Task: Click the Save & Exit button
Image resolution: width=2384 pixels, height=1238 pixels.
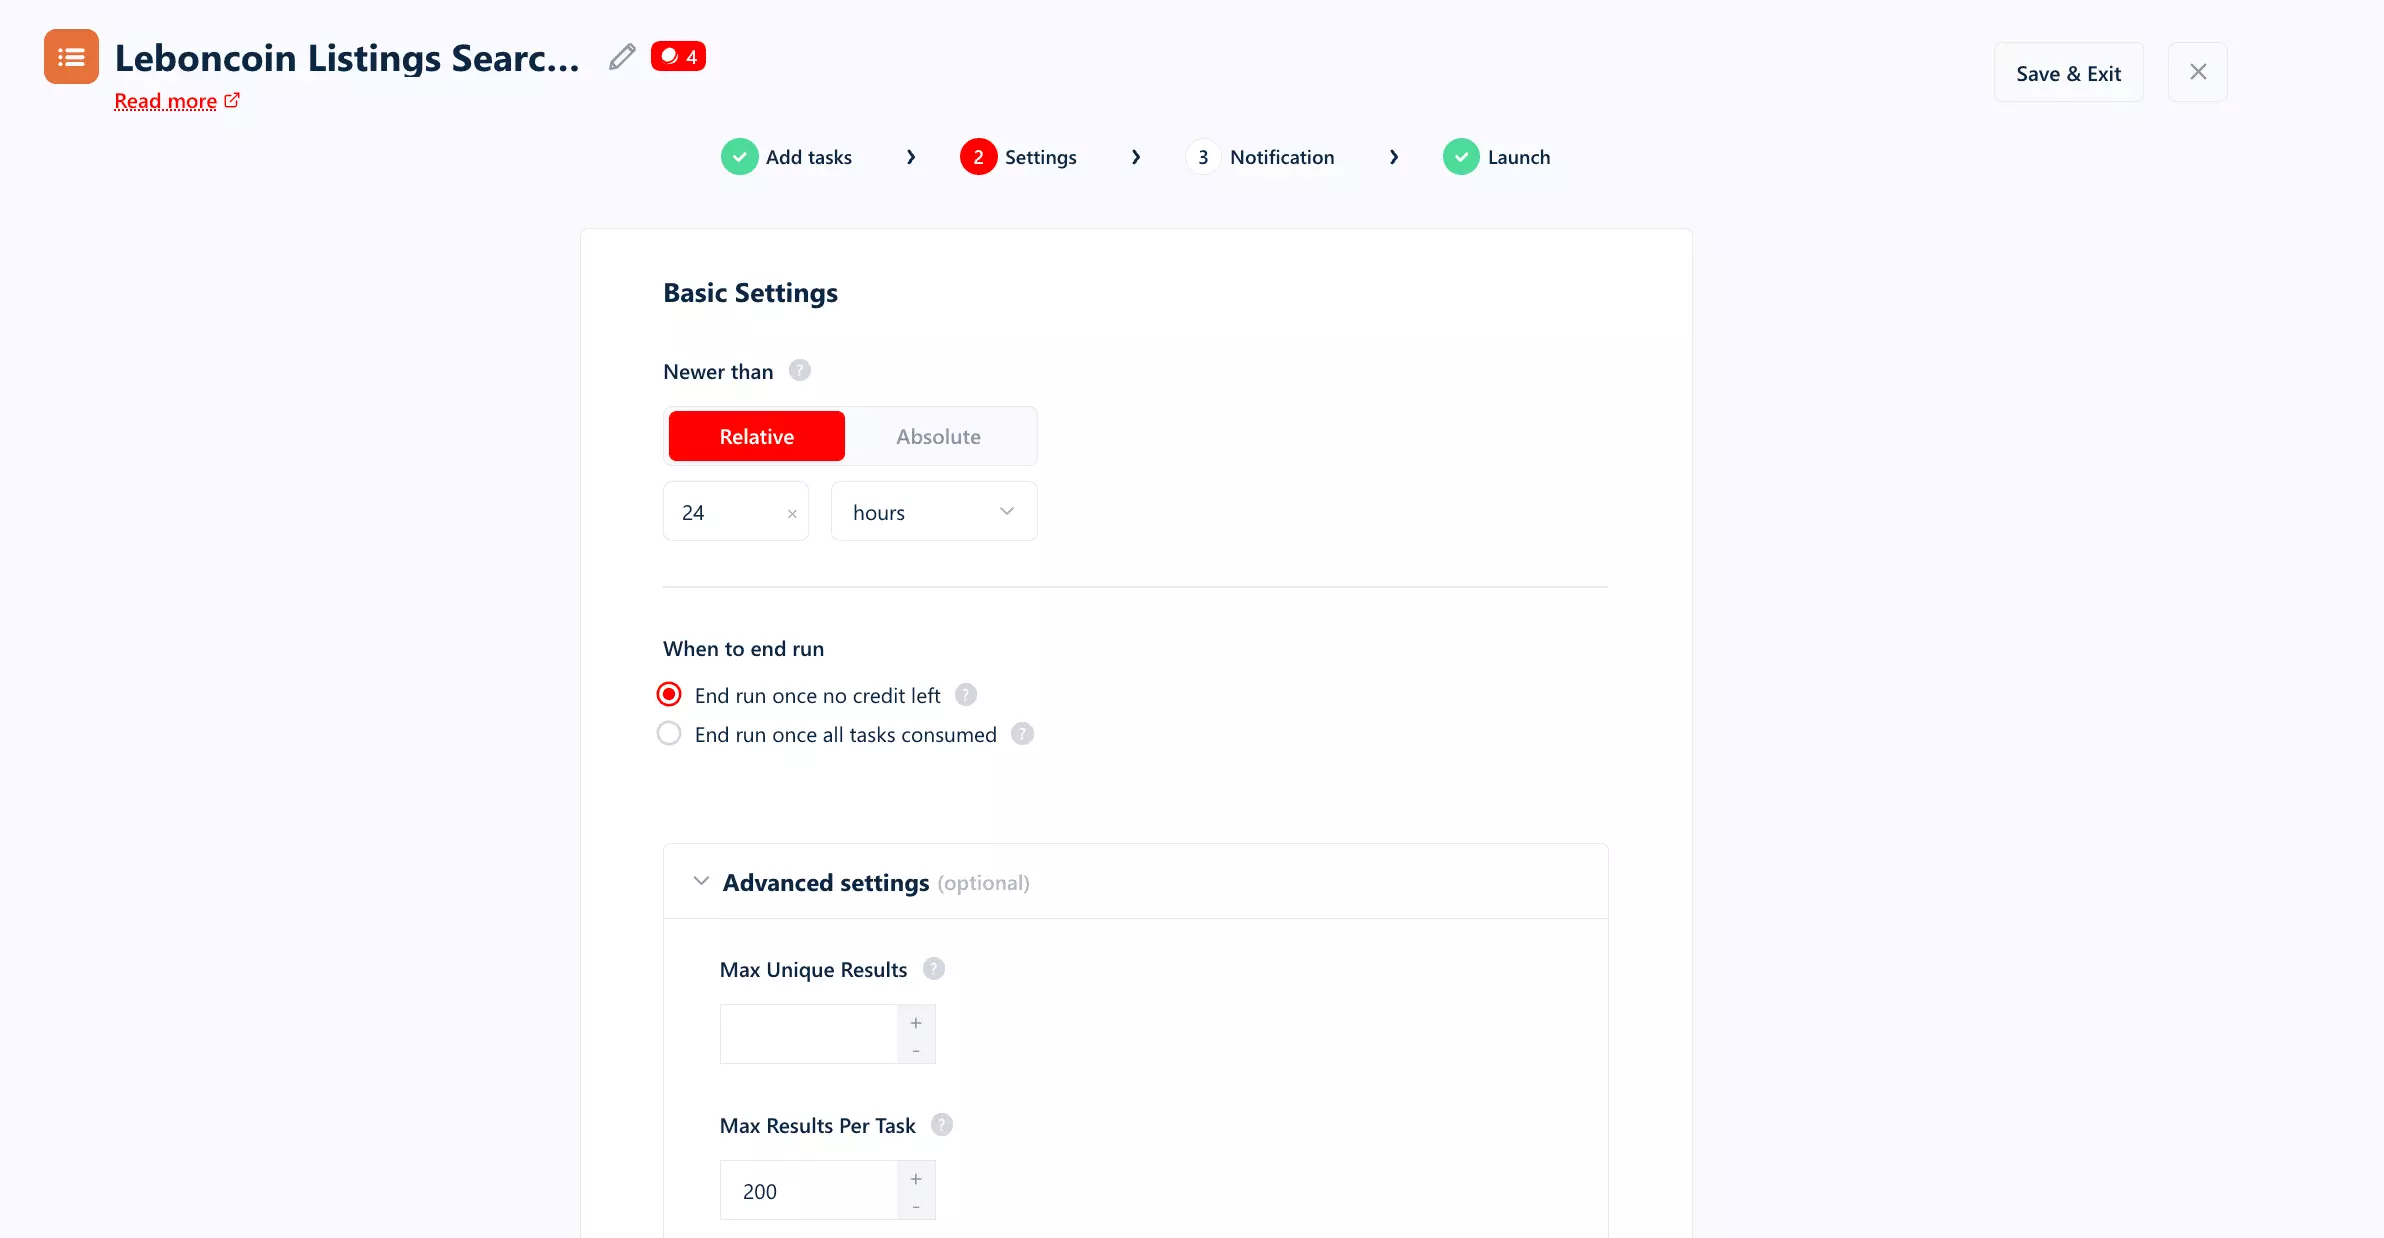Action: 2069,72
